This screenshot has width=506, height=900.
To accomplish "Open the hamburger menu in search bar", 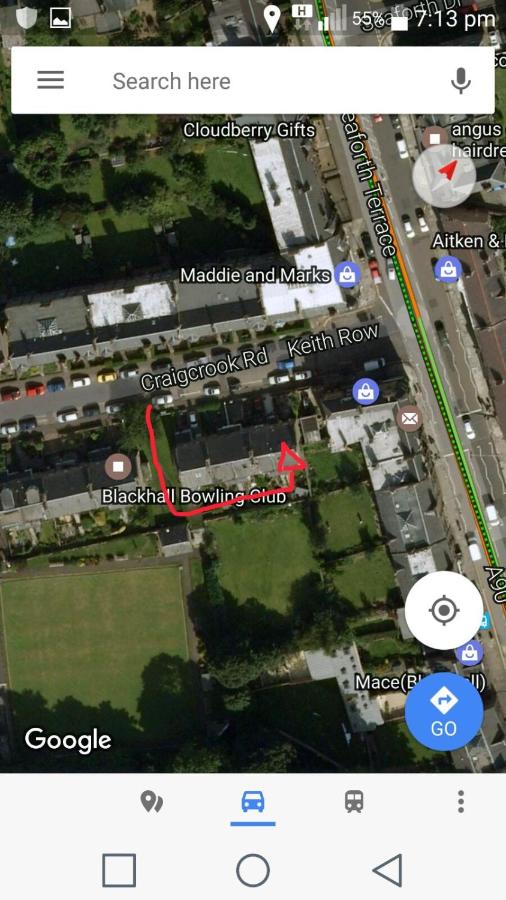I will (x=50, y=80).
